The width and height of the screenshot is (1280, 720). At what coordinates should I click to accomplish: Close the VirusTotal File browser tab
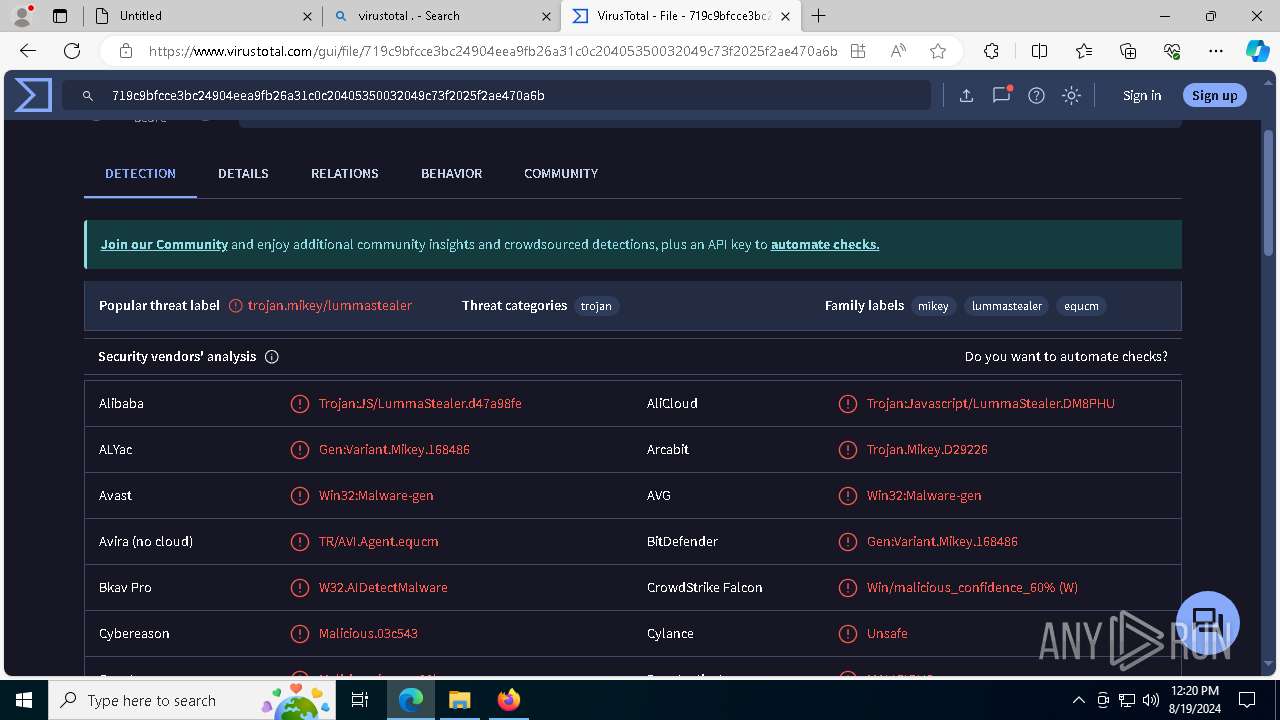click(785, 16)
